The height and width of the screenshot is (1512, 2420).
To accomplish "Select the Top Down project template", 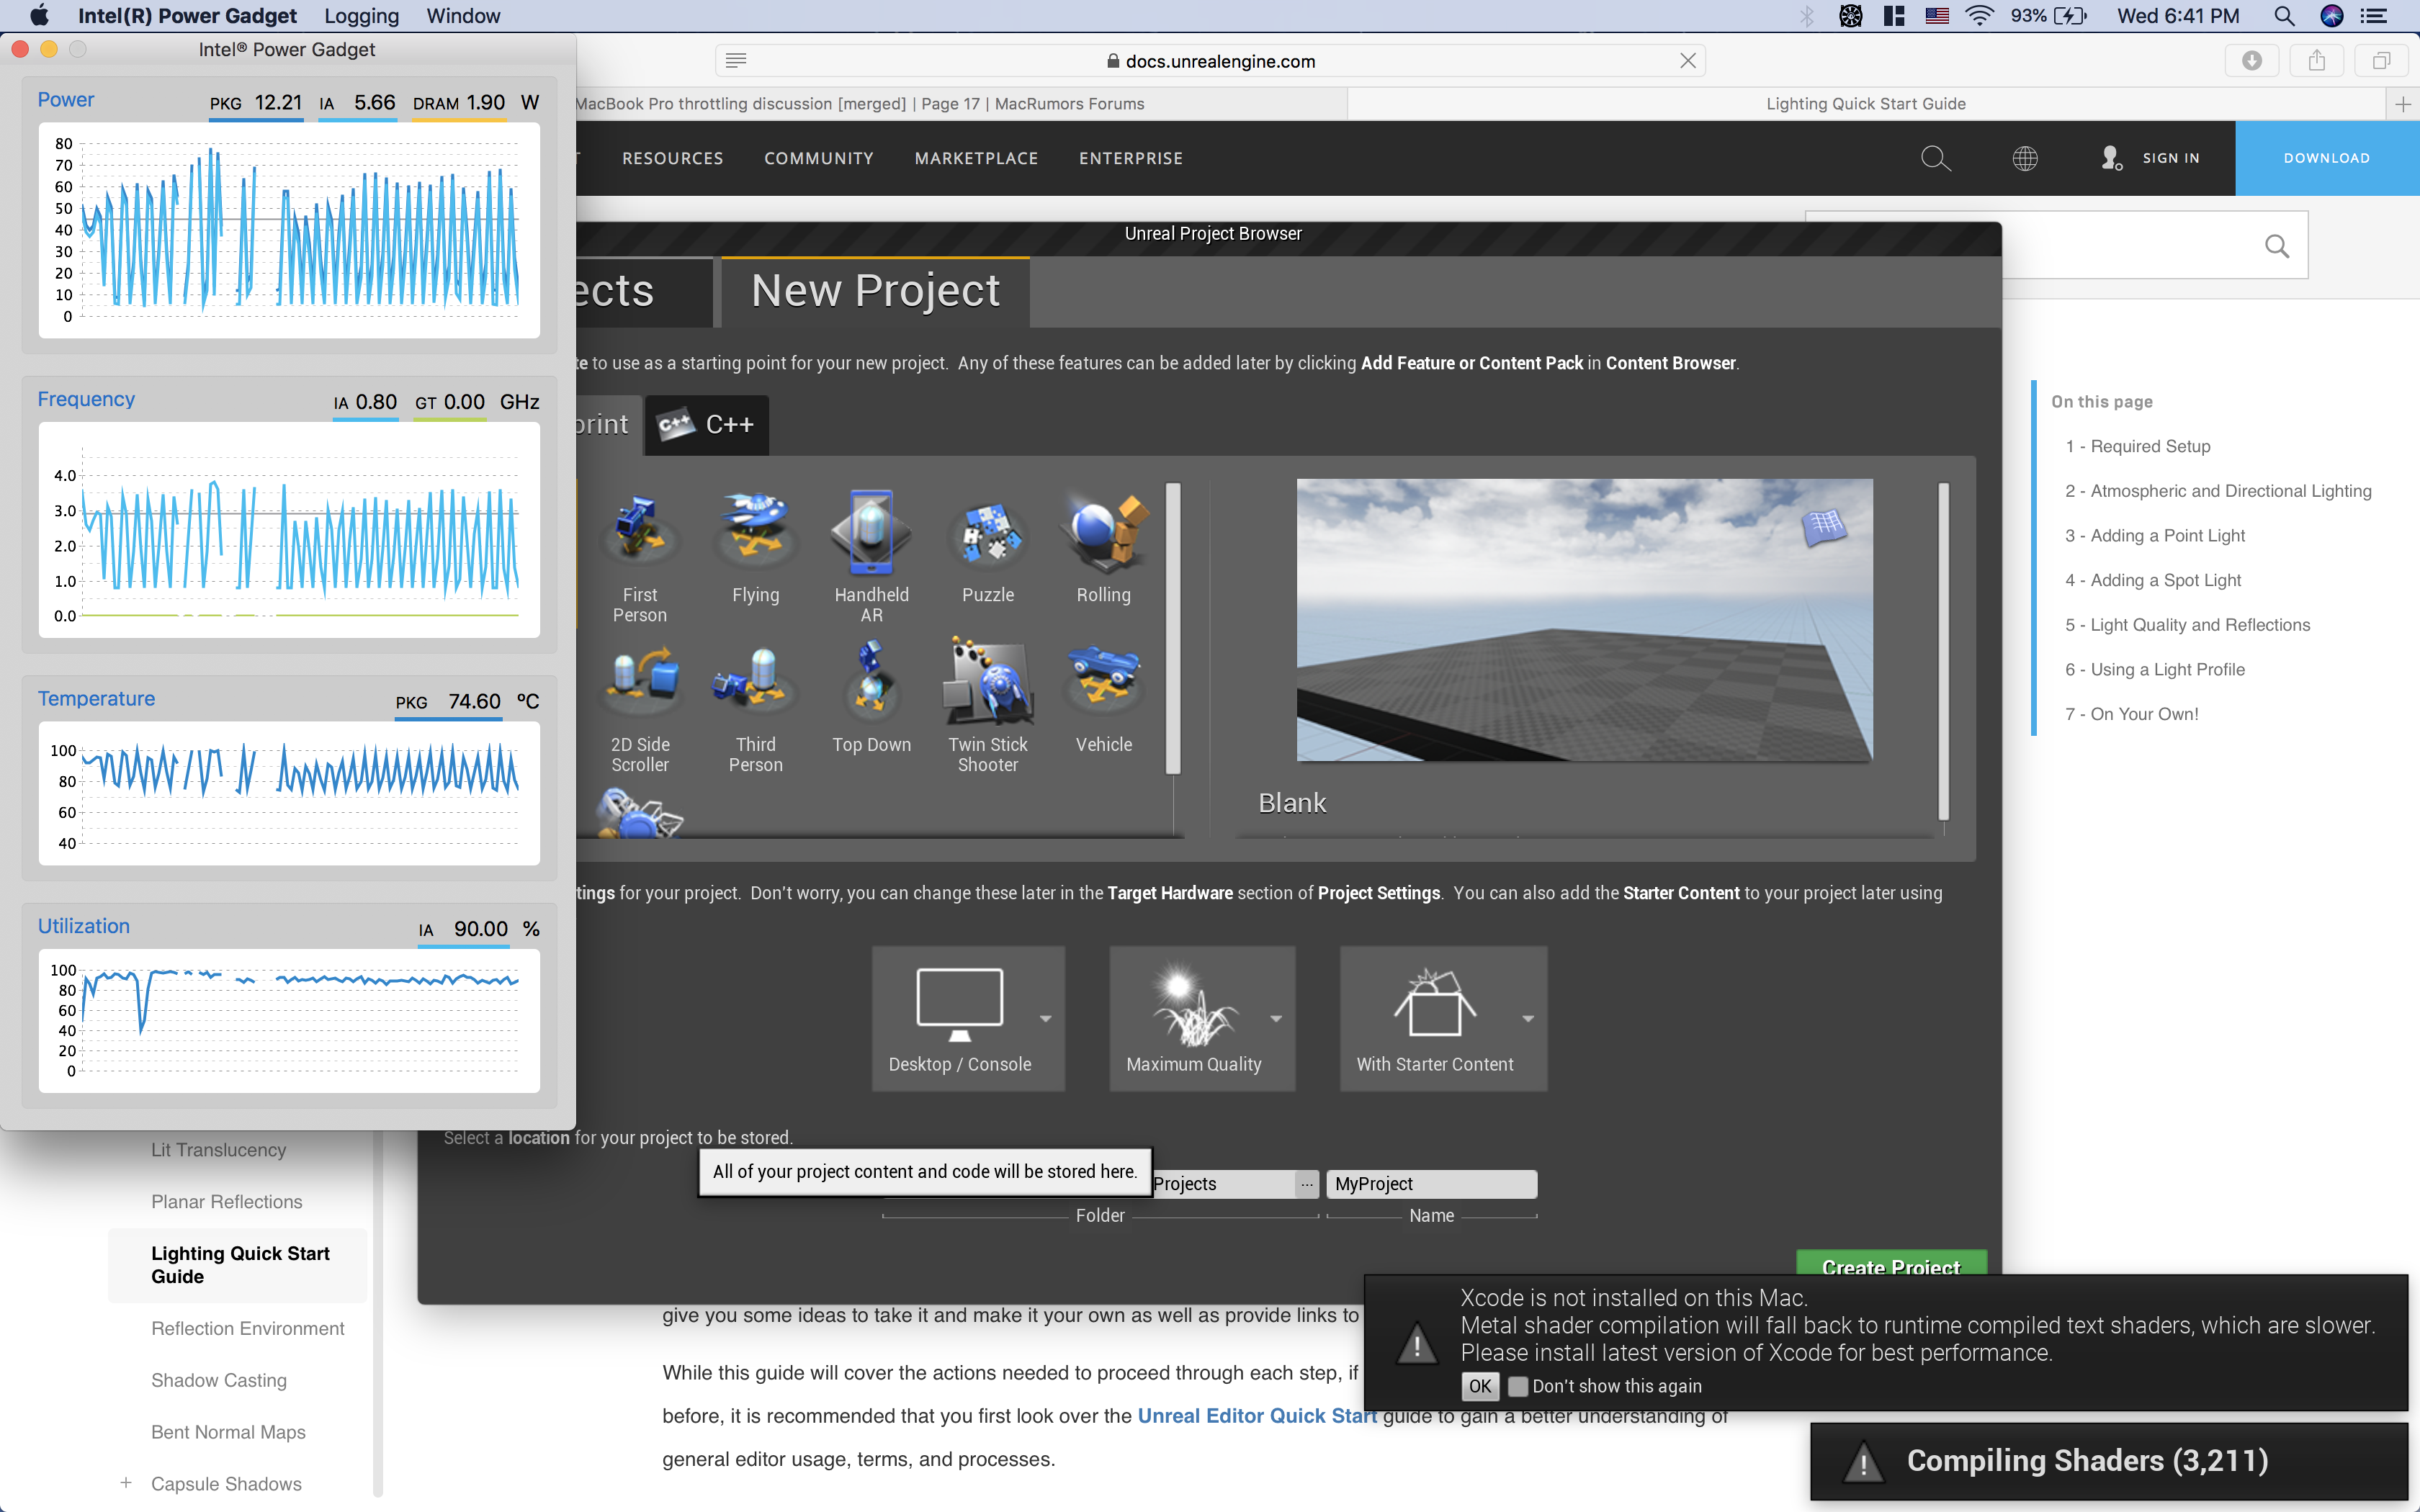I will point(871,698).
